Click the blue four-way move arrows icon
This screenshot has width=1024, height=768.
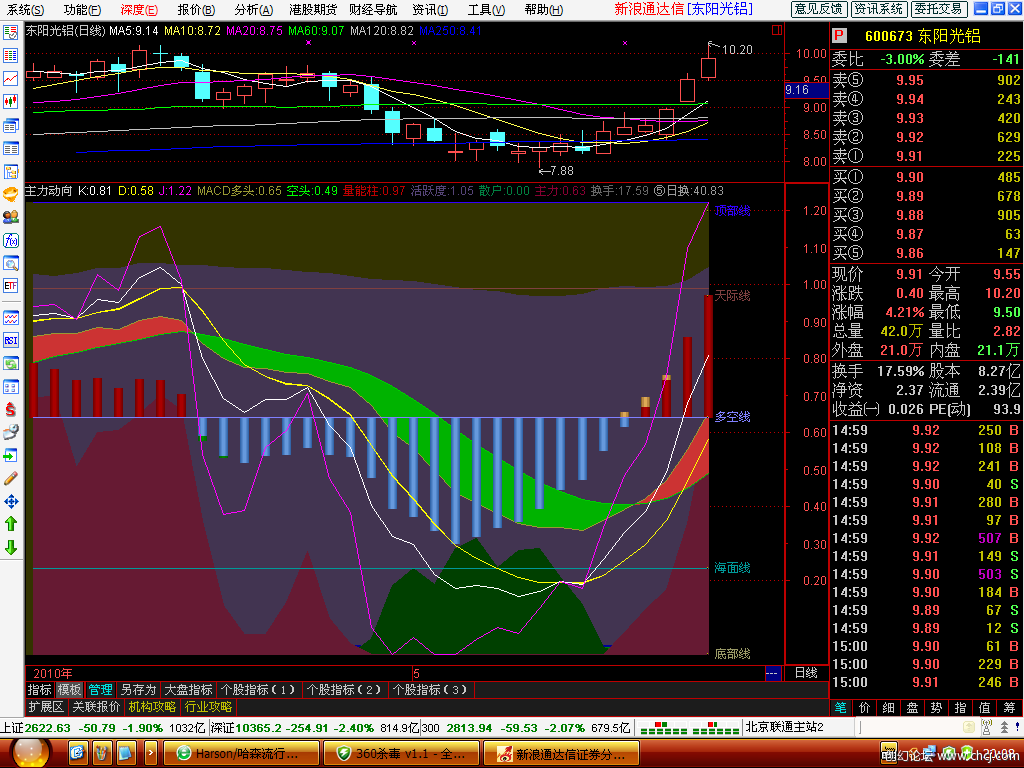pyautogui.click(x=10, y=502)
